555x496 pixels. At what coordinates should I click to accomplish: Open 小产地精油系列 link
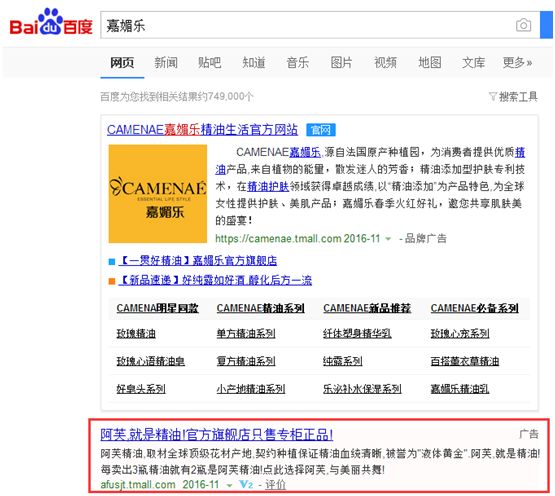click(x=251, y=389)
